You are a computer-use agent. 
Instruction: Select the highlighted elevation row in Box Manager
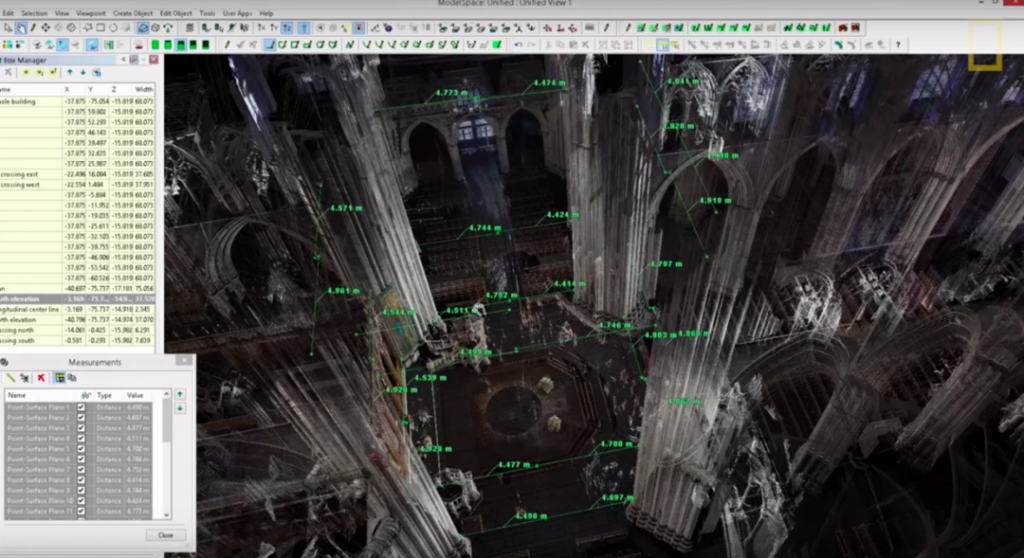click(x=77, y=299)
